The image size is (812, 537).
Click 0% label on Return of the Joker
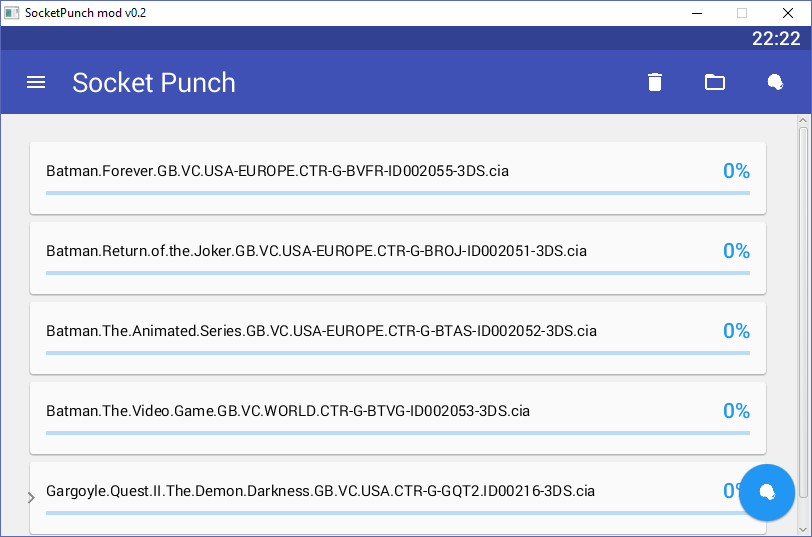(x=736, y=251)
